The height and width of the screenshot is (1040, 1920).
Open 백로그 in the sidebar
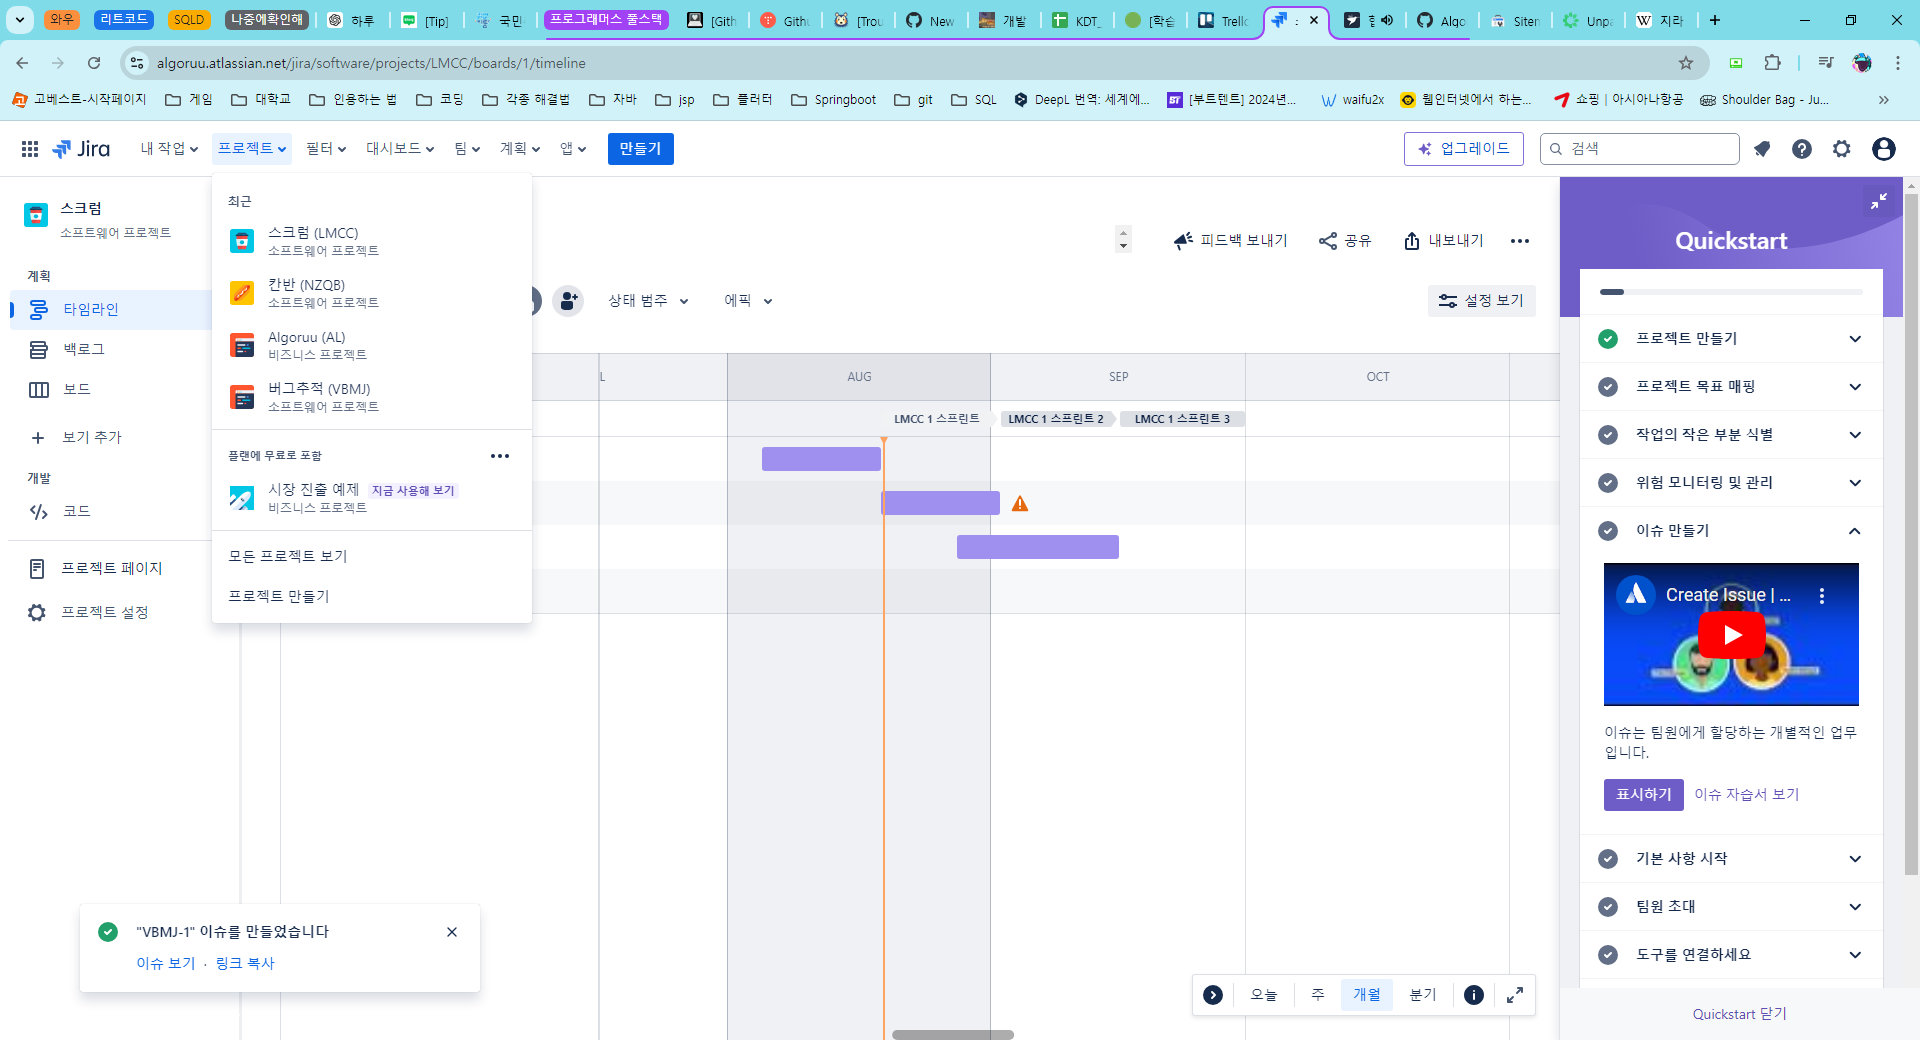(x=112, y=350)
